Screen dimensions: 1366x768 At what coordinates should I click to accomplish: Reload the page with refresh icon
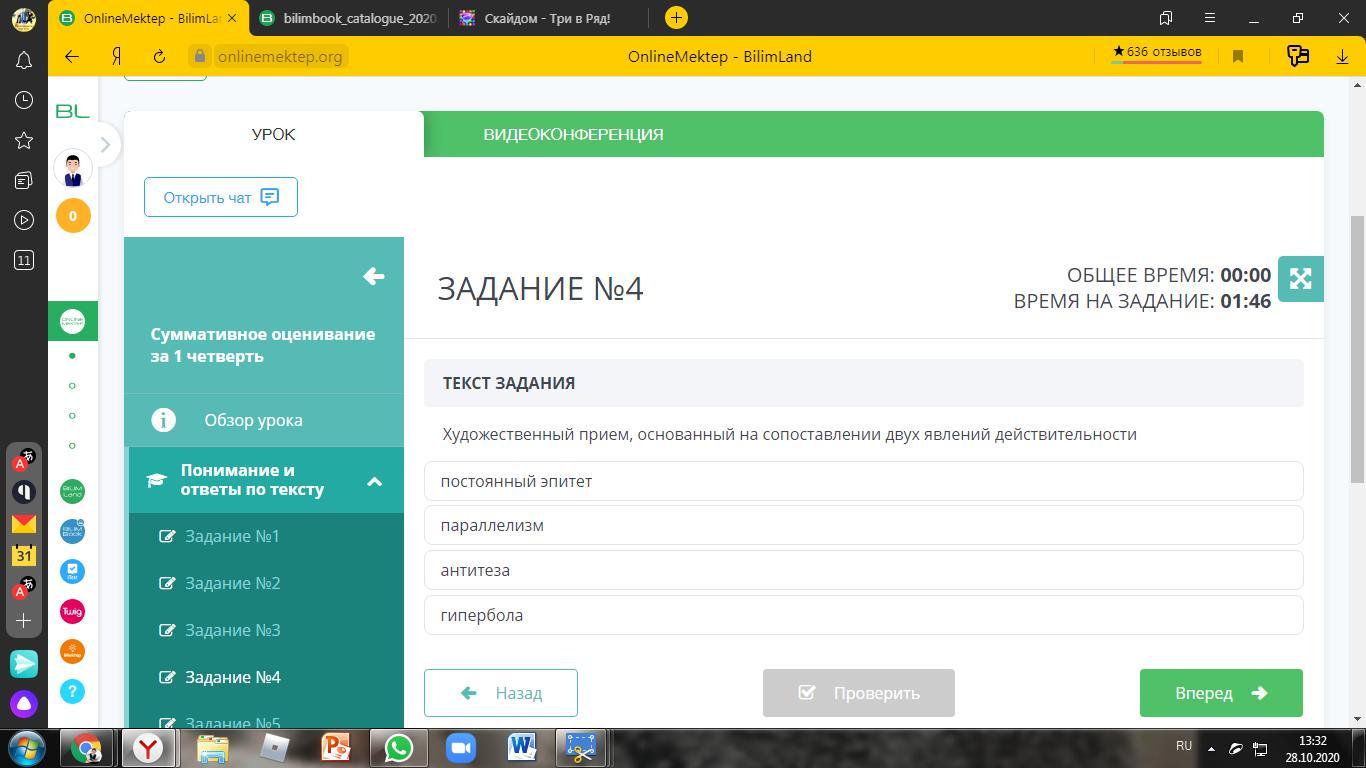159,57
